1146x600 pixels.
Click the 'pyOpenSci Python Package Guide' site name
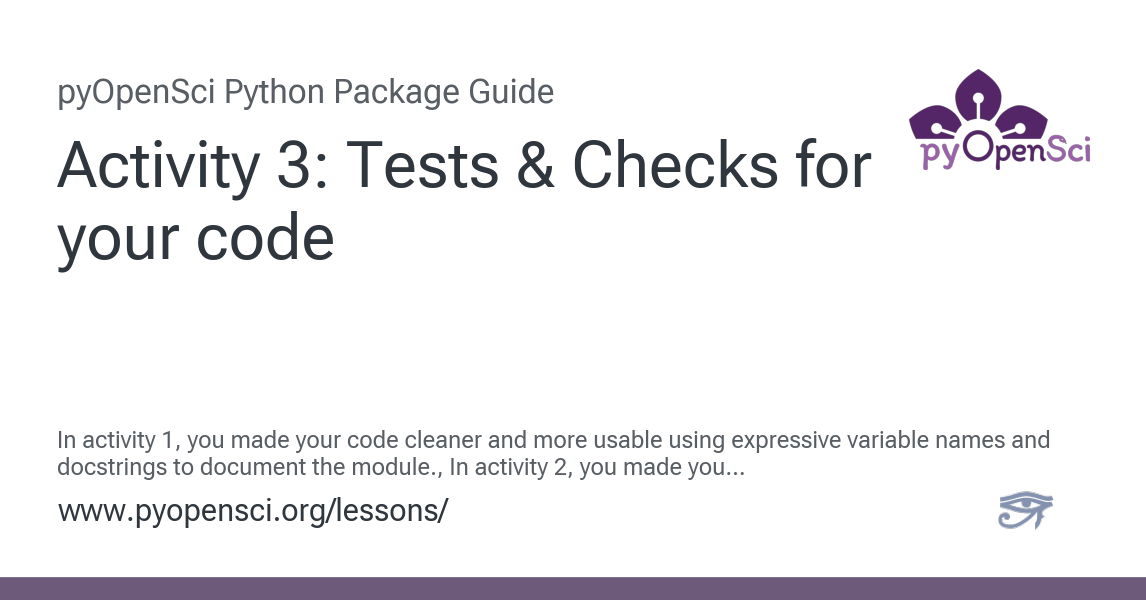(306, 93)
